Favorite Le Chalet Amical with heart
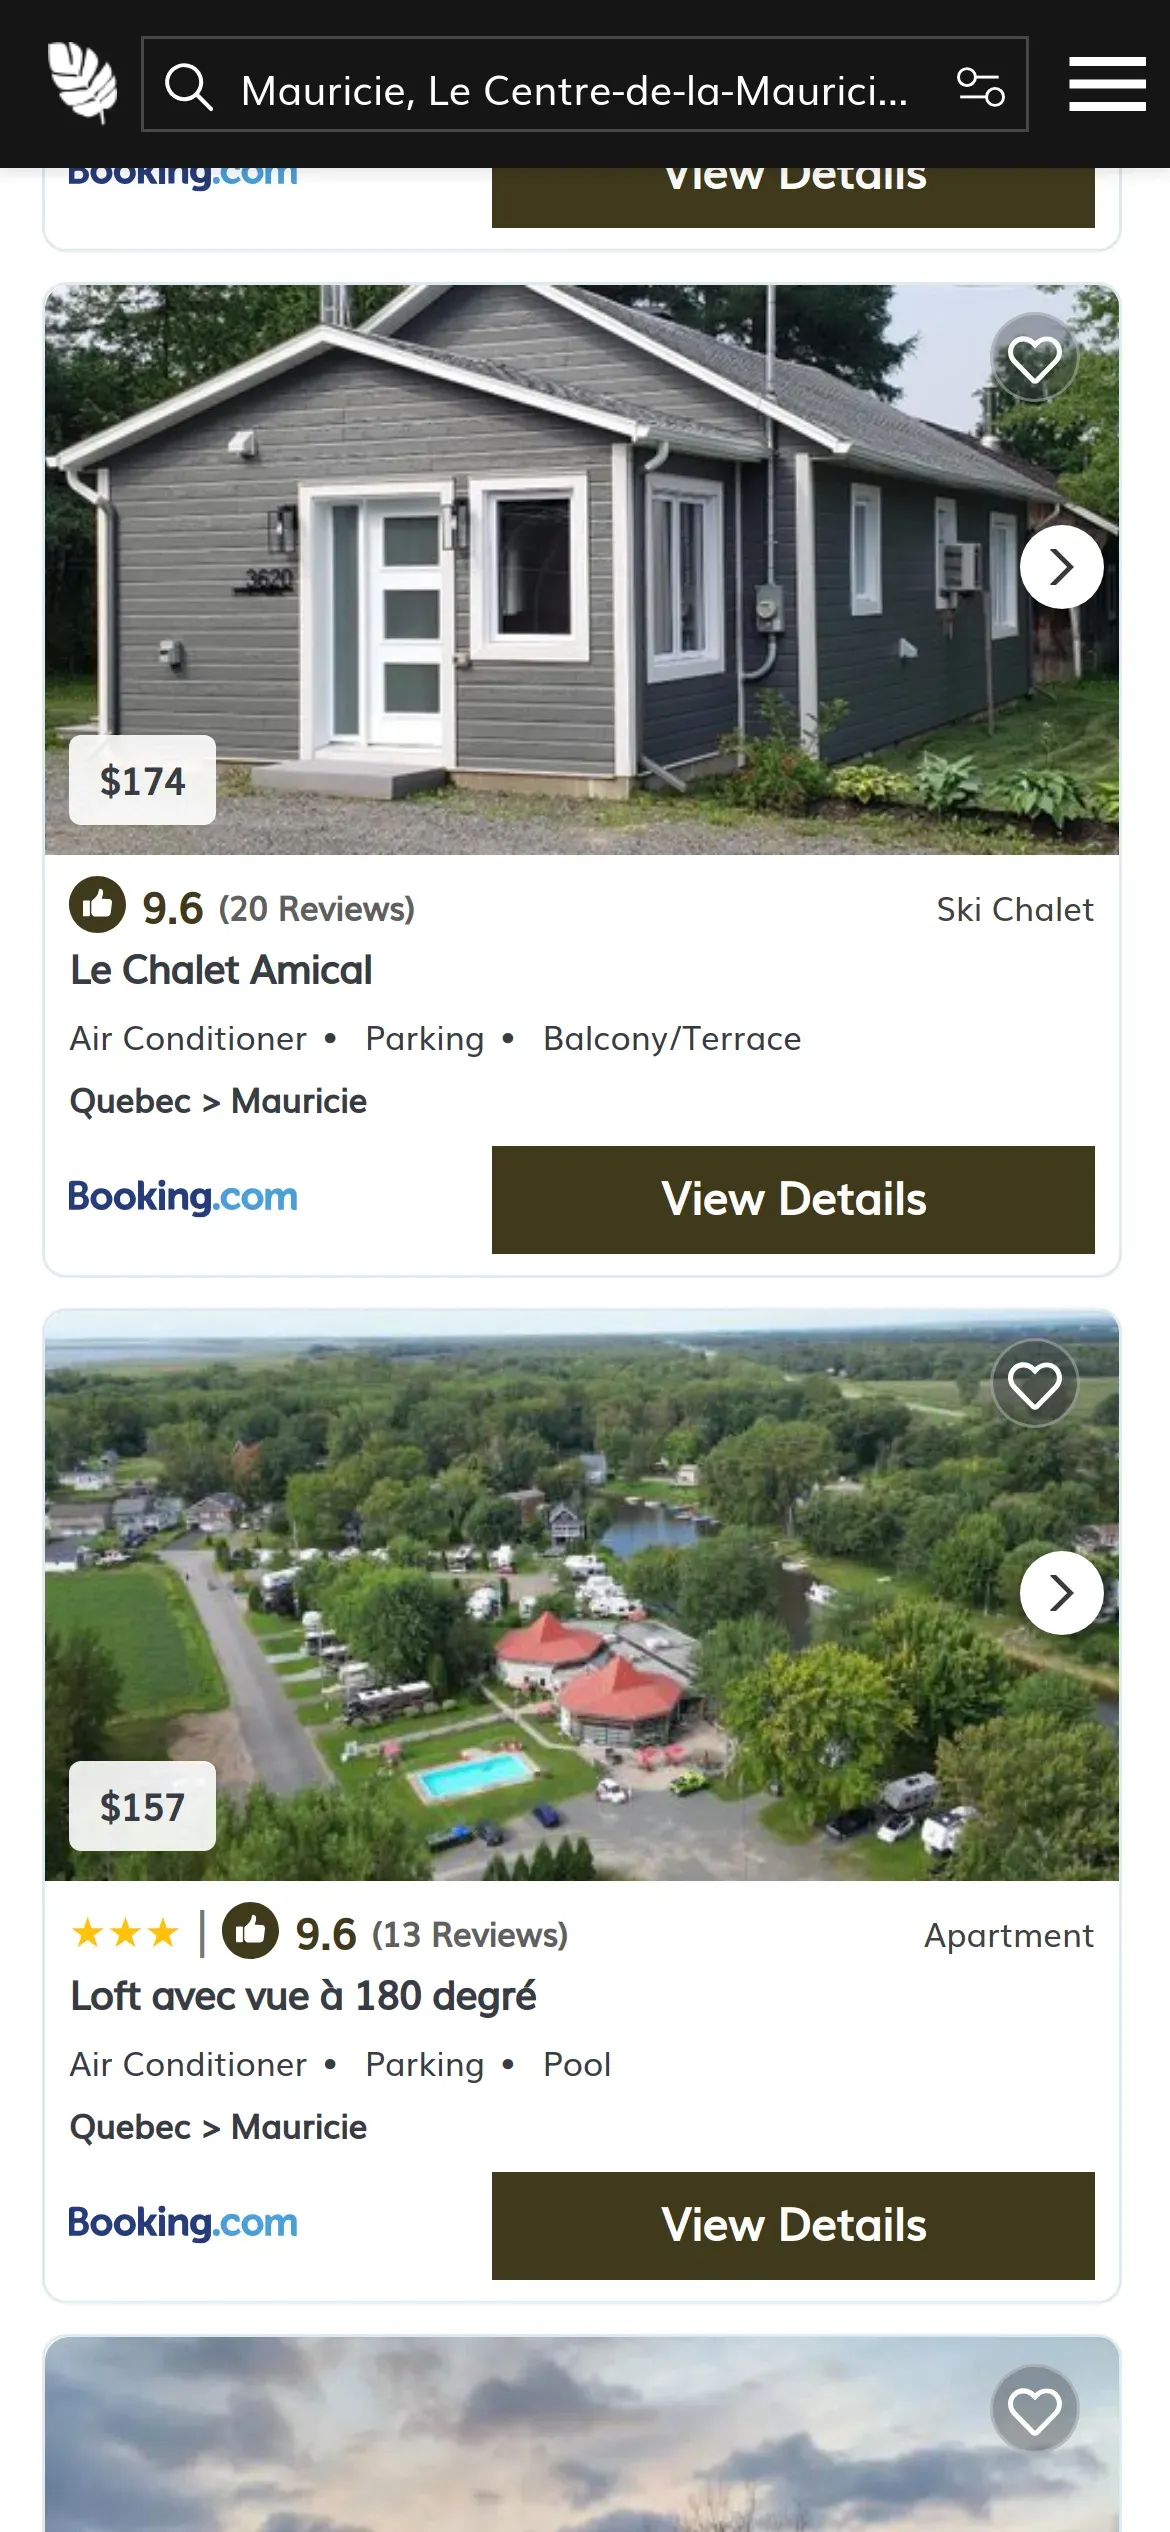 coord(1034,358)
